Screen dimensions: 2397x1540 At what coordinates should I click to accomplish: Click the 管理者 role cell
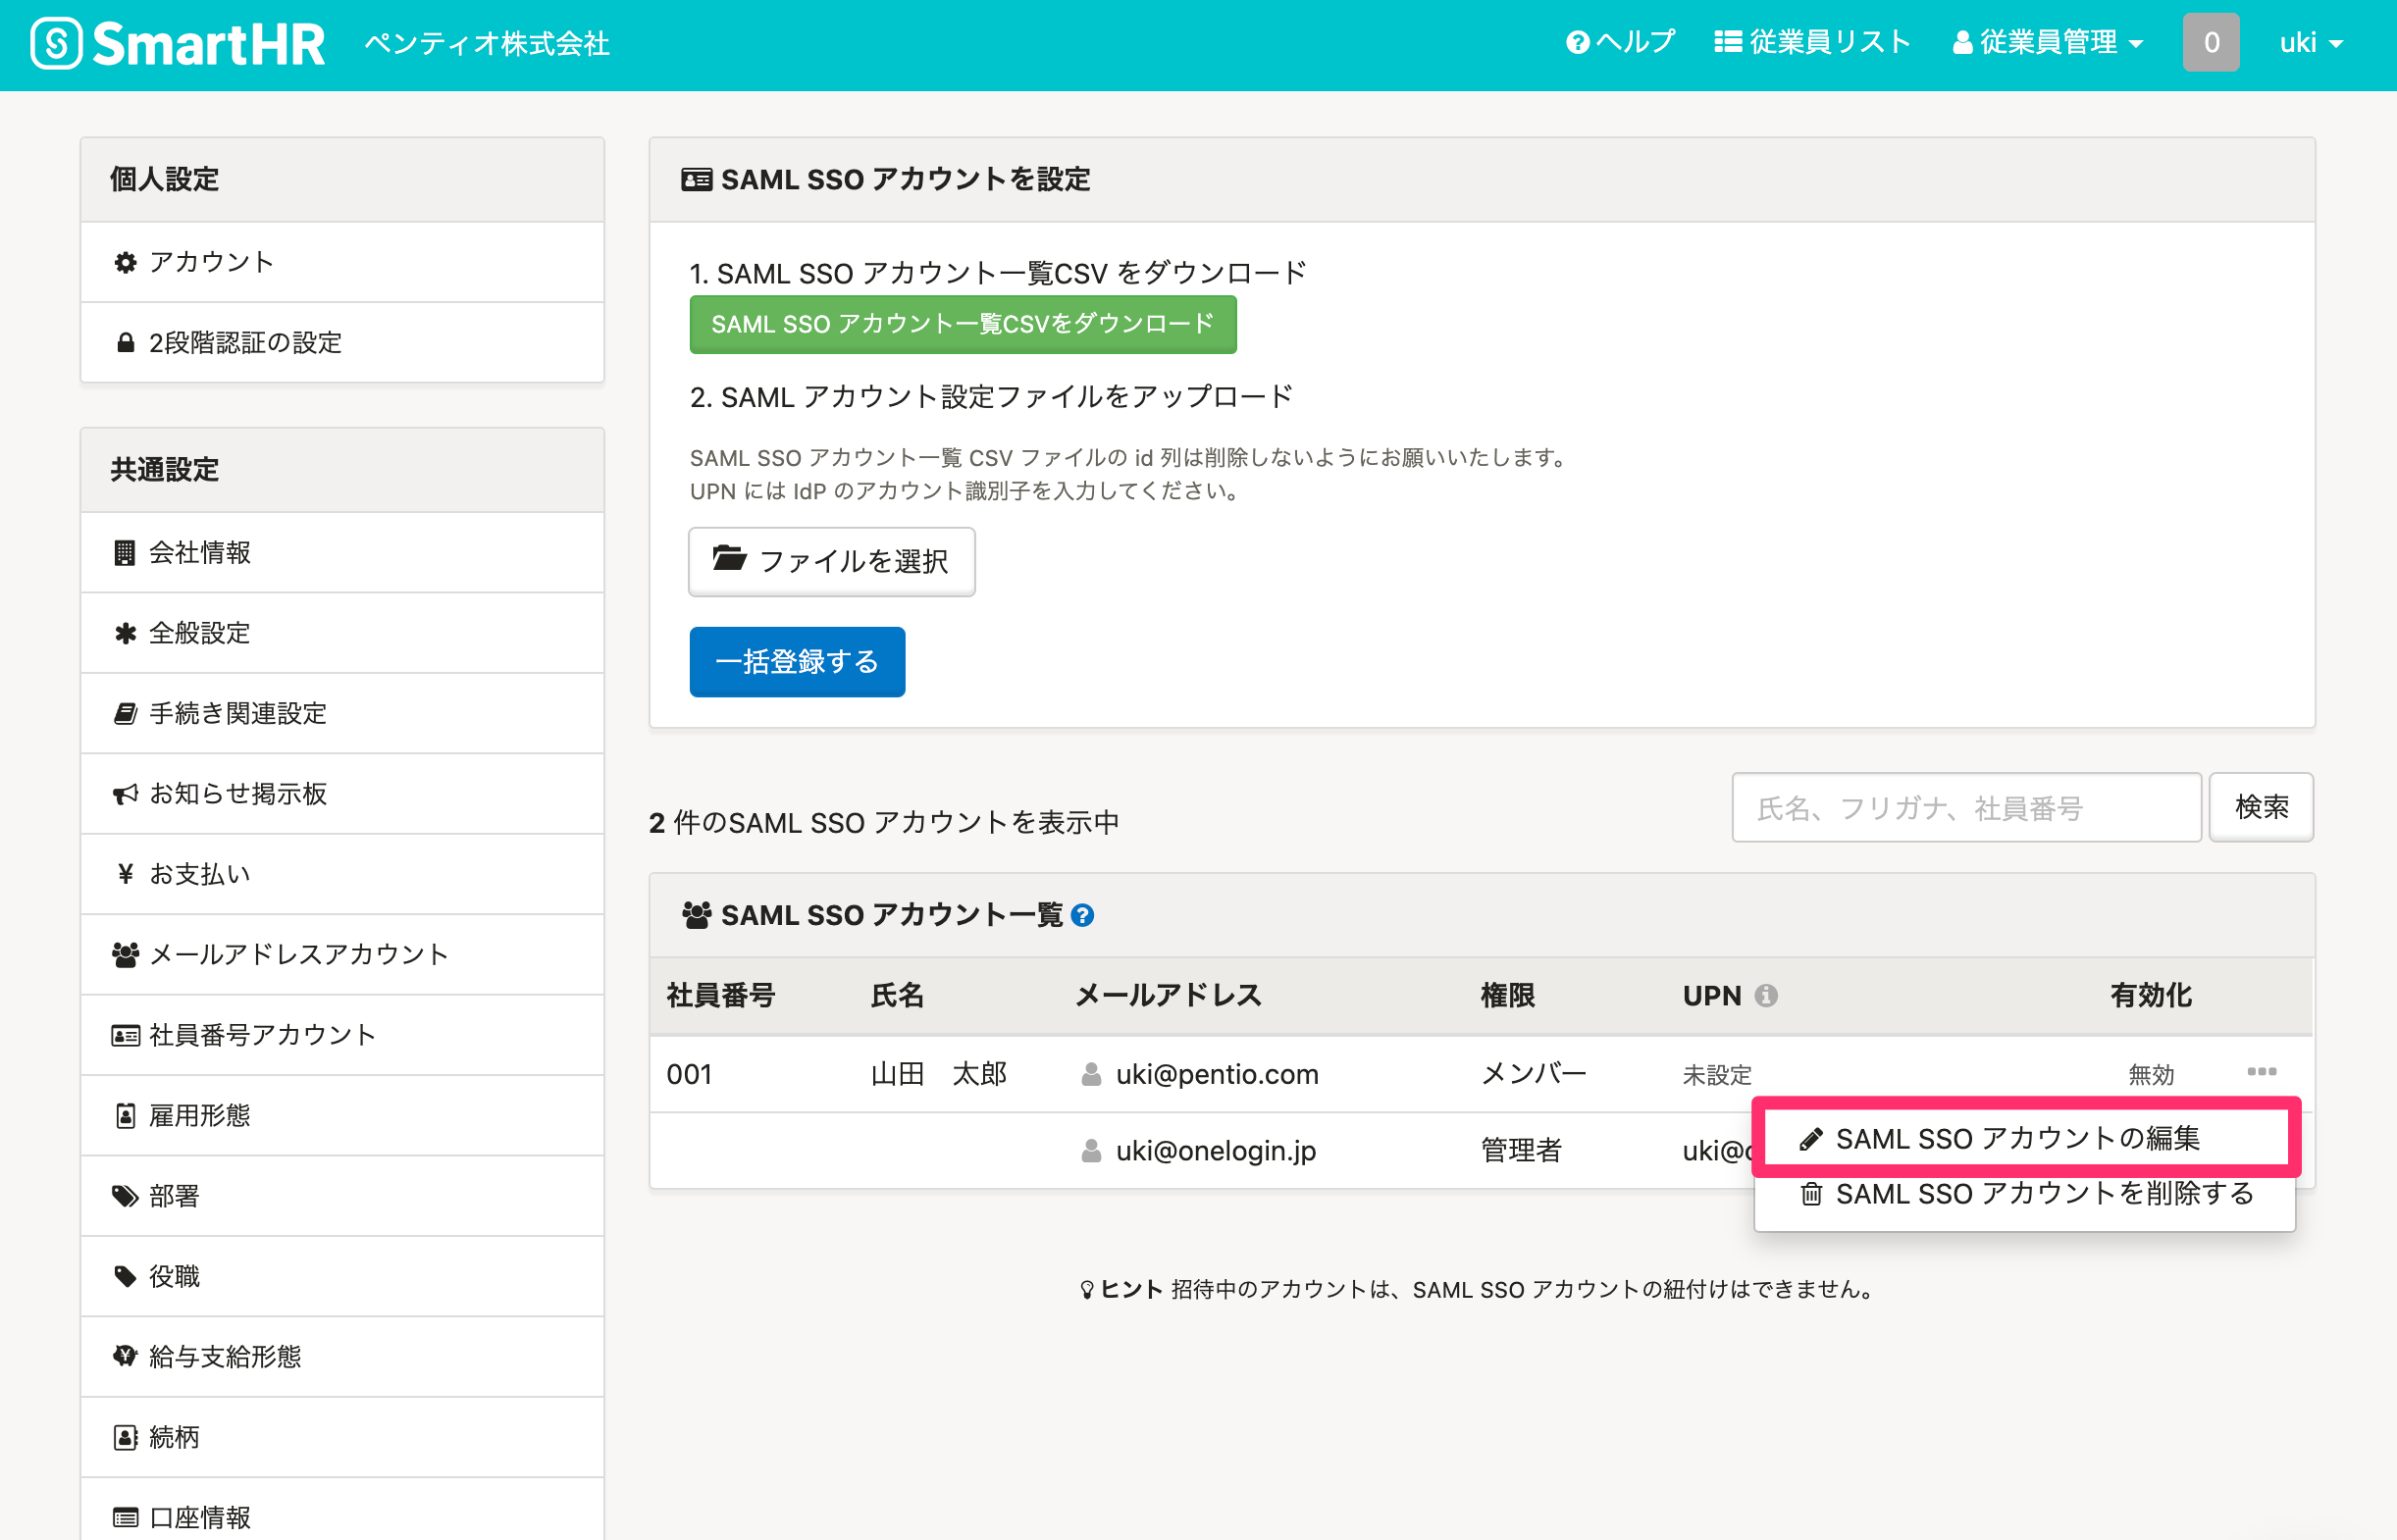point(1520,1151)
